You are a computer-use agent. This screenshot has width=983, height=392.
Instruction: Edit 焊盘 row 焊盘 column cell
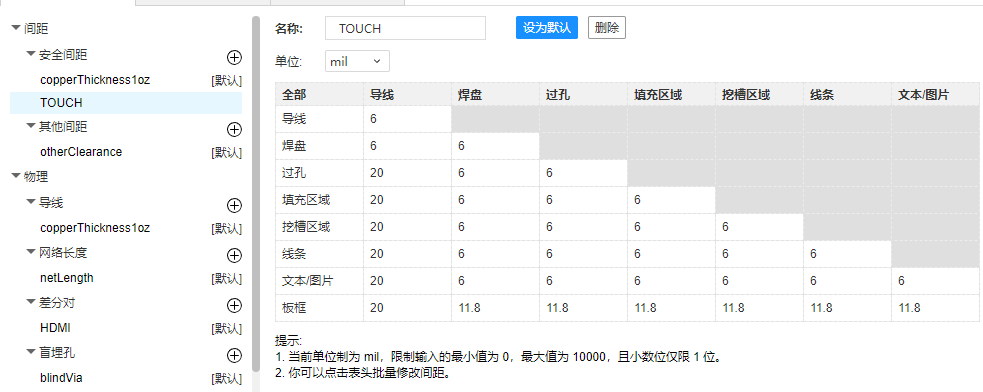[x=495, y=146]
